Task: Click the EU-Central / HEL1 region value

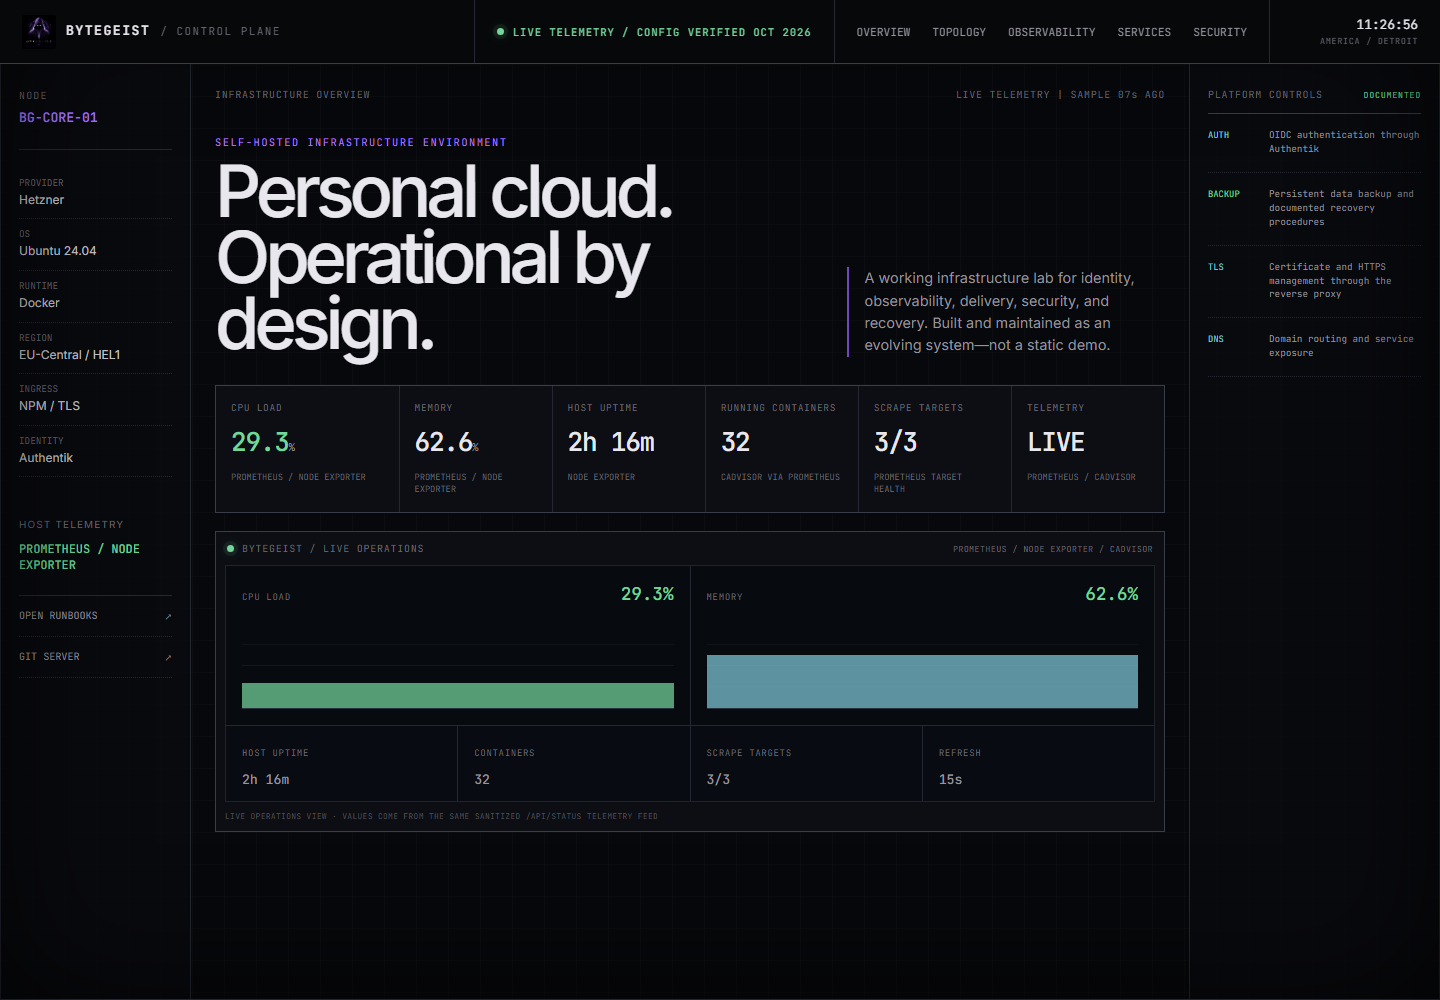Action: click(x=69, y=355)
